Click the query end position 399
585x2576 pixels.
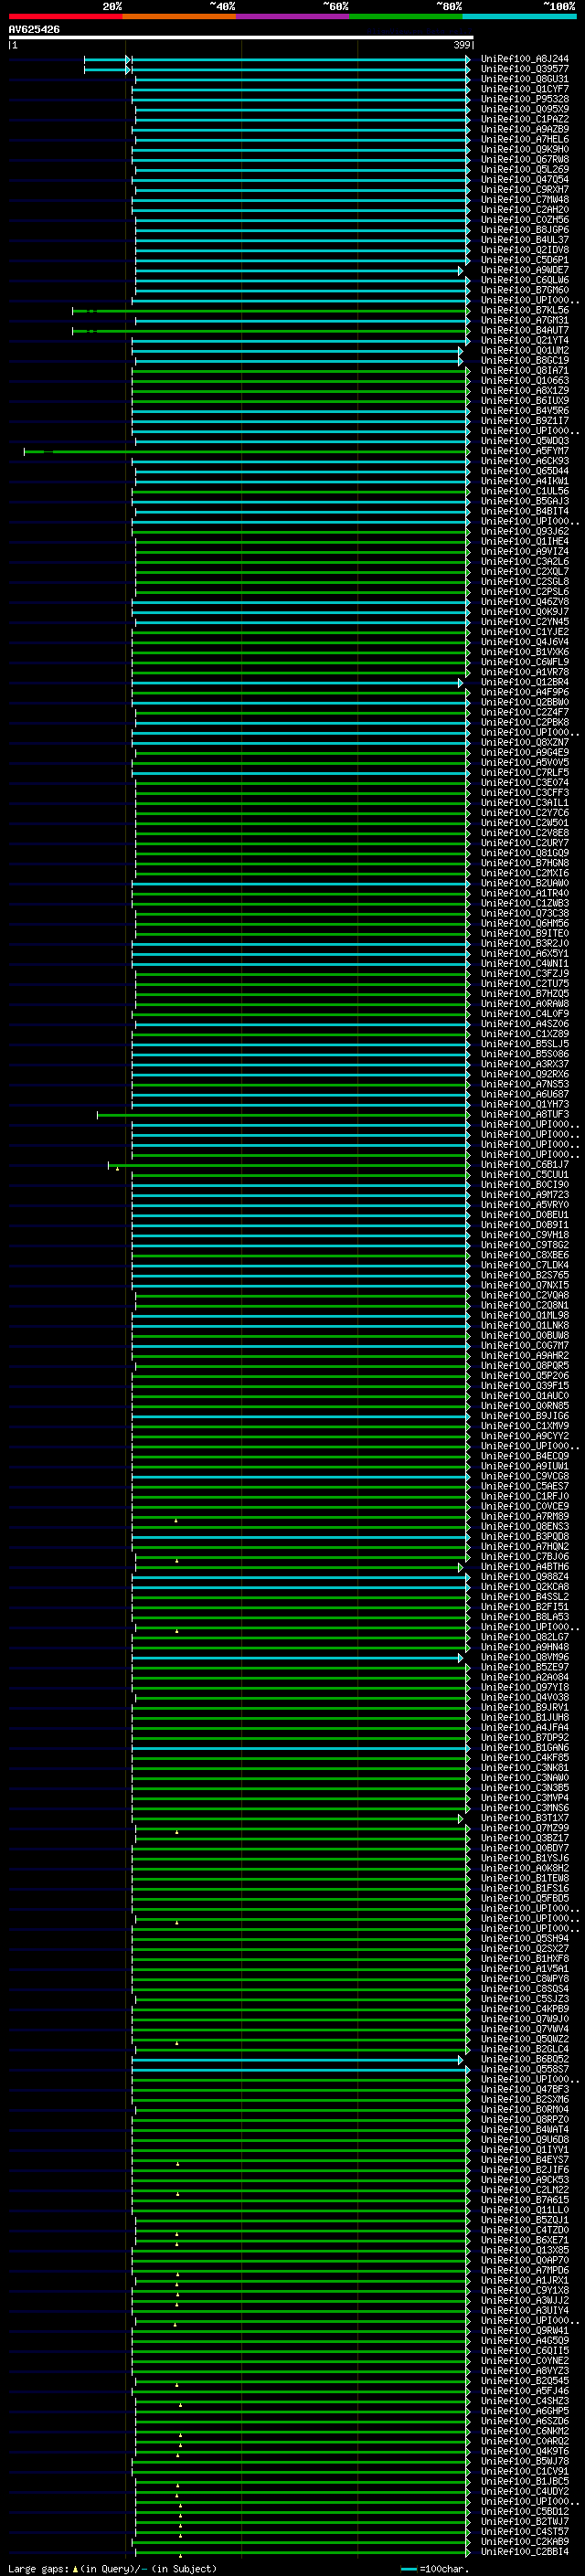(462, 45)
